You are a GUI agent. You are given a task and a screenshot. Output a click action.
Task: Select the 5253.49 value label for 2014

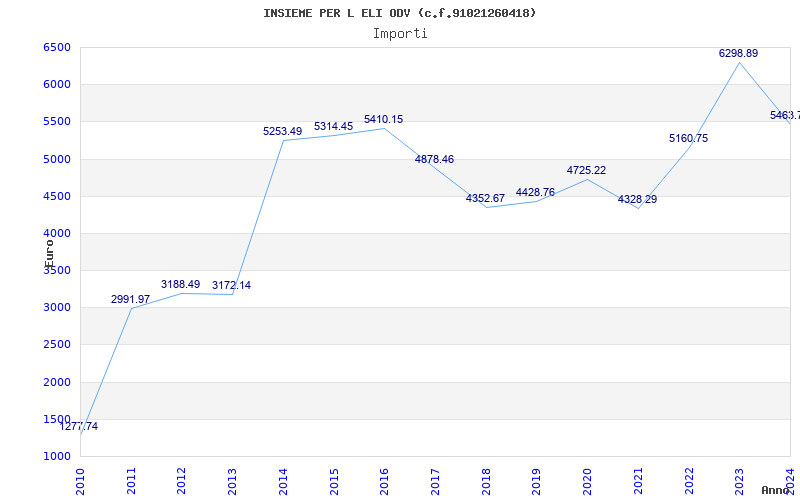282,131
